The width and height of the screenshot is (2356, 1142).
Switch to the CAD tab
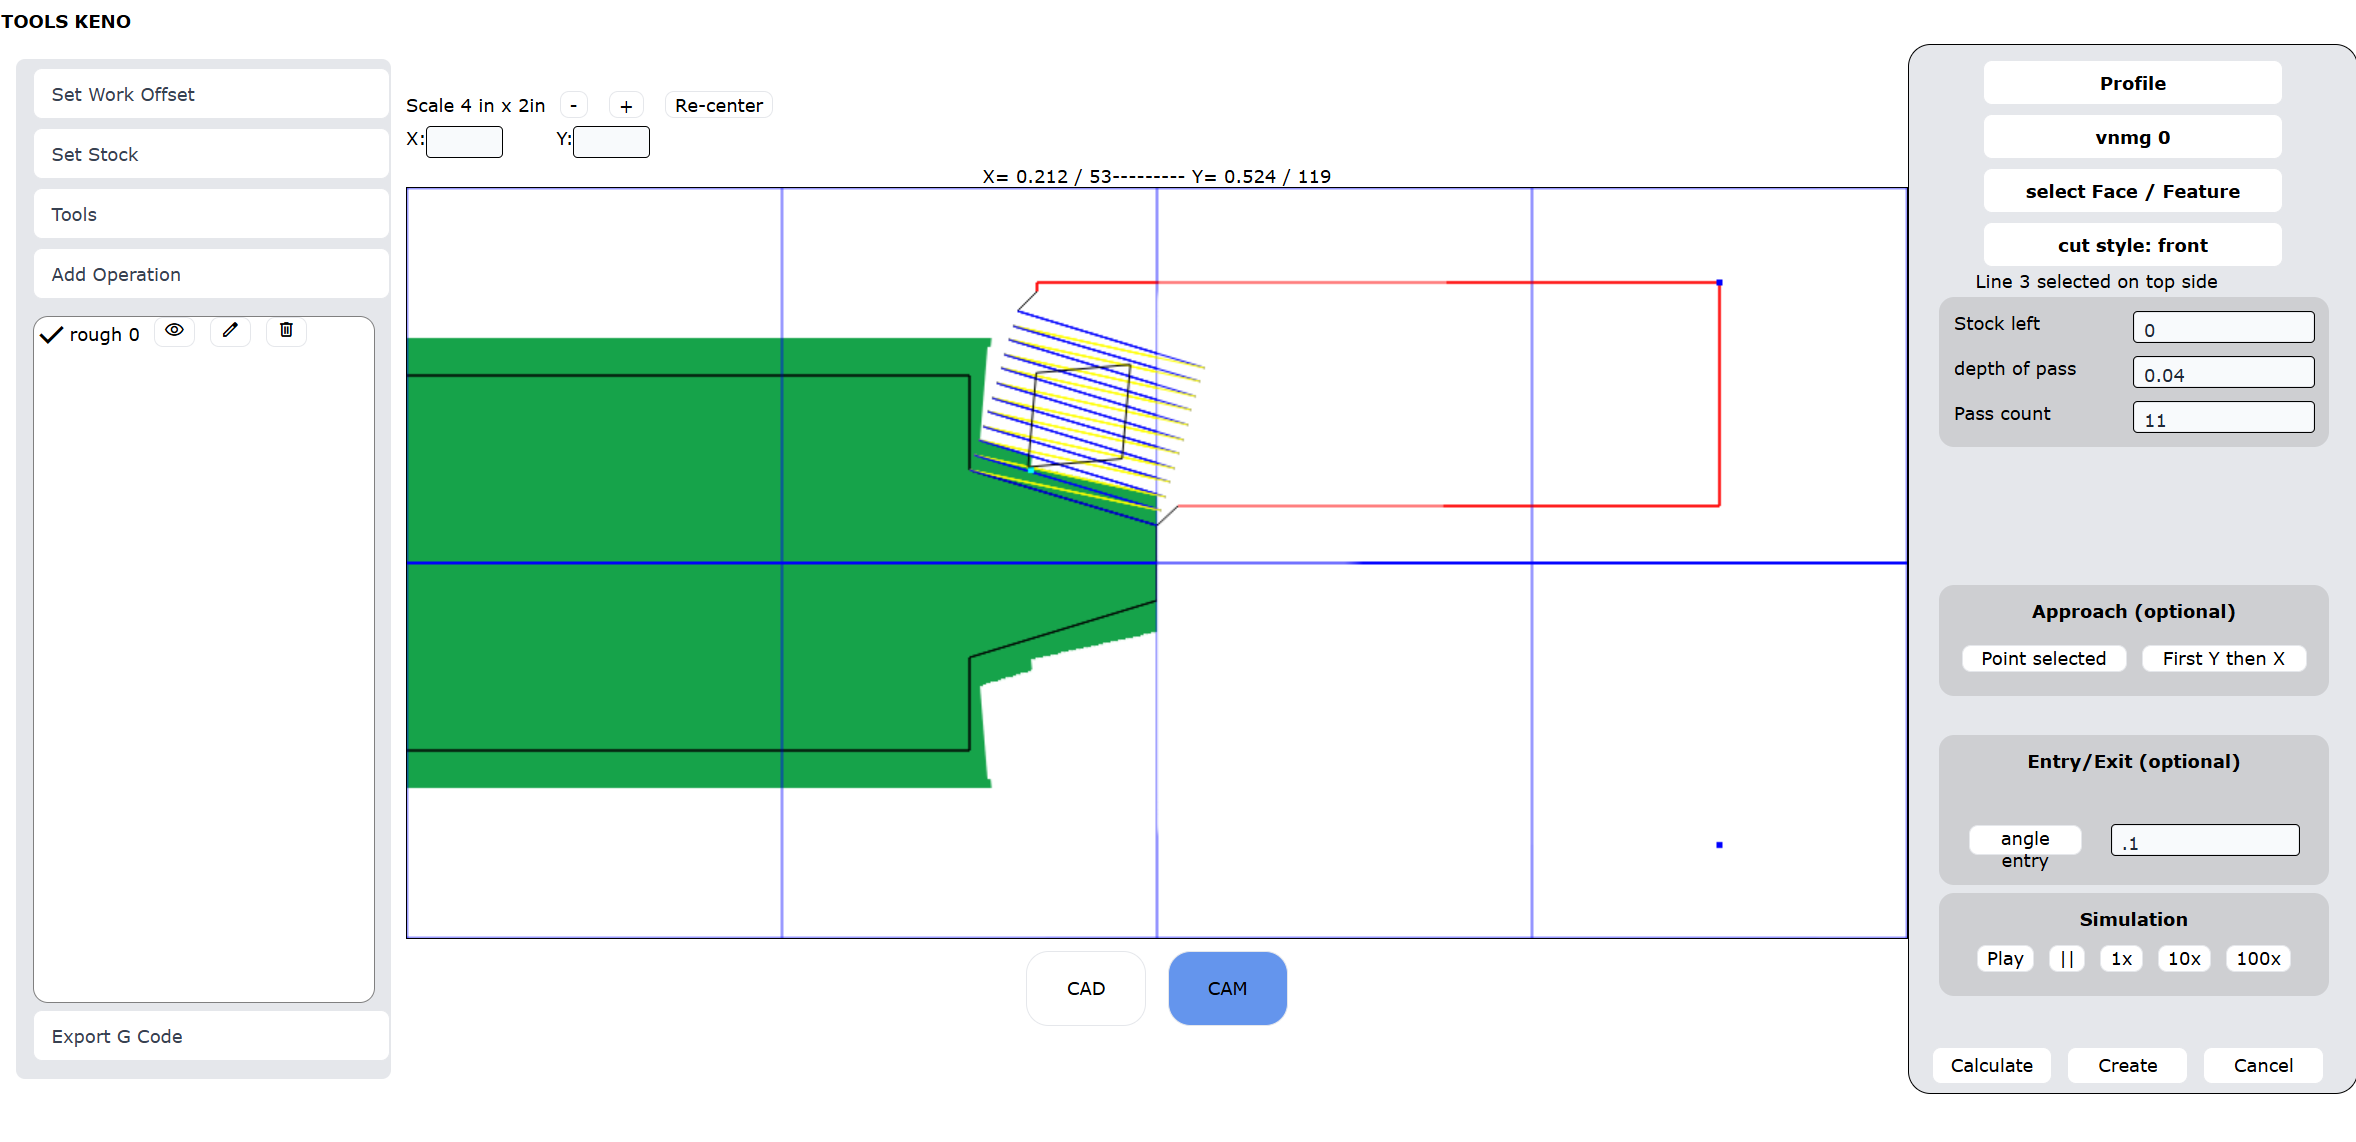point(1085,988)
